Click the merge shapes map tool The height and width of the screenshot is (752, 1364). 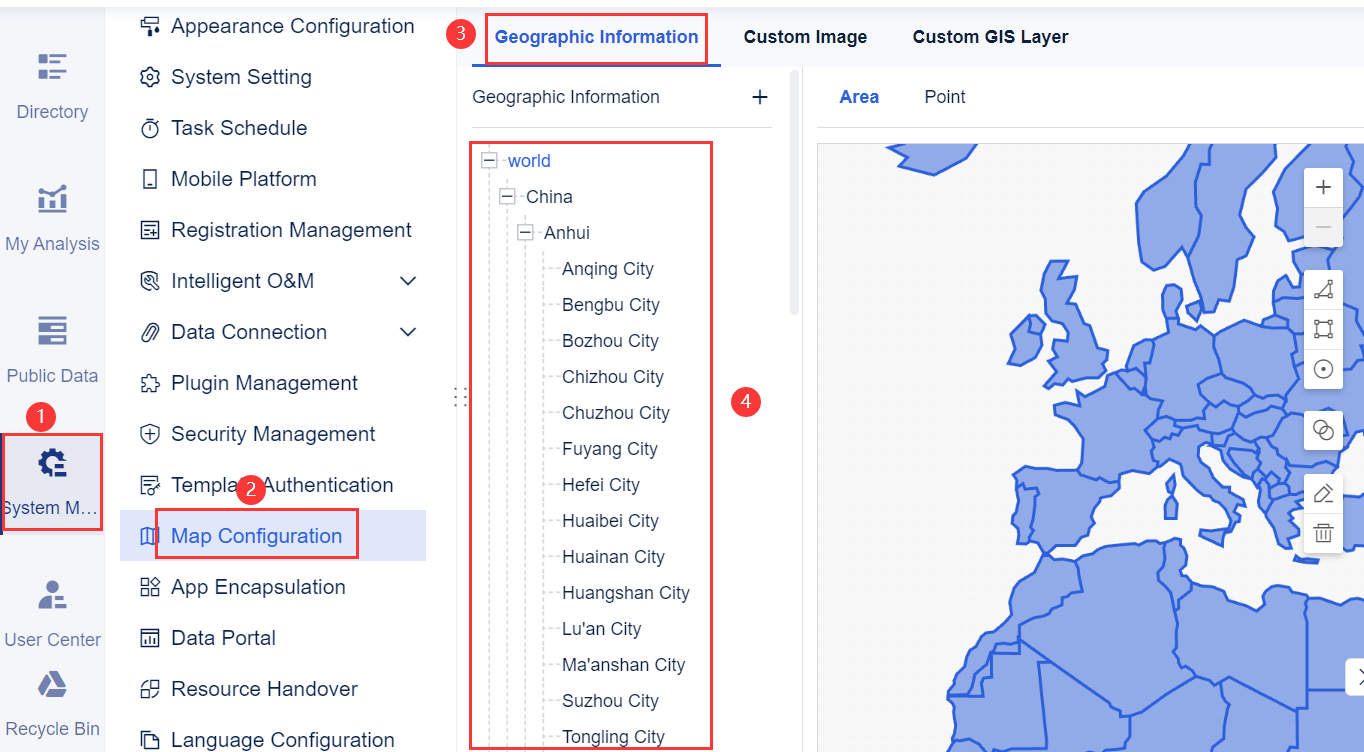click(1323, 430)
